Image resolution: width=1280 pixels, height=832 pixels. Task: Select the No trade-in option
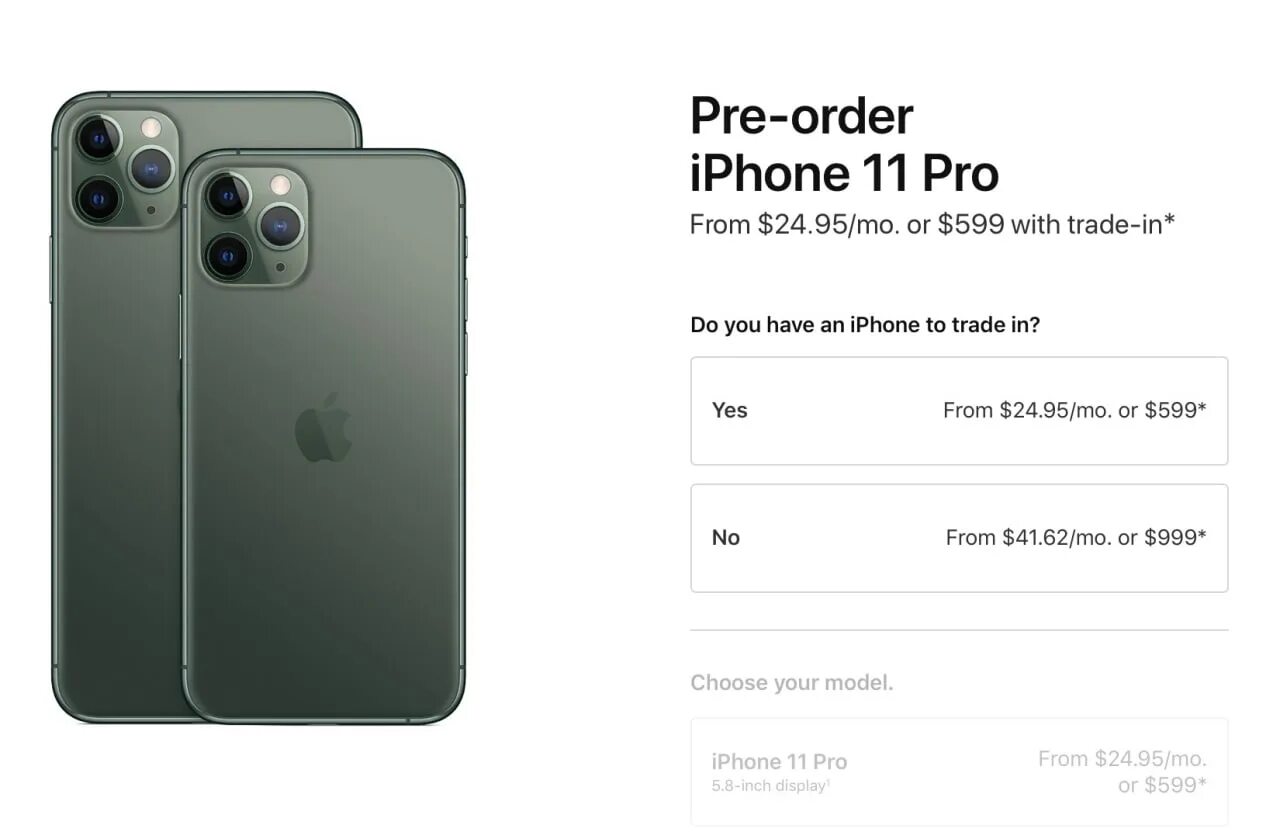pos(959,538)
